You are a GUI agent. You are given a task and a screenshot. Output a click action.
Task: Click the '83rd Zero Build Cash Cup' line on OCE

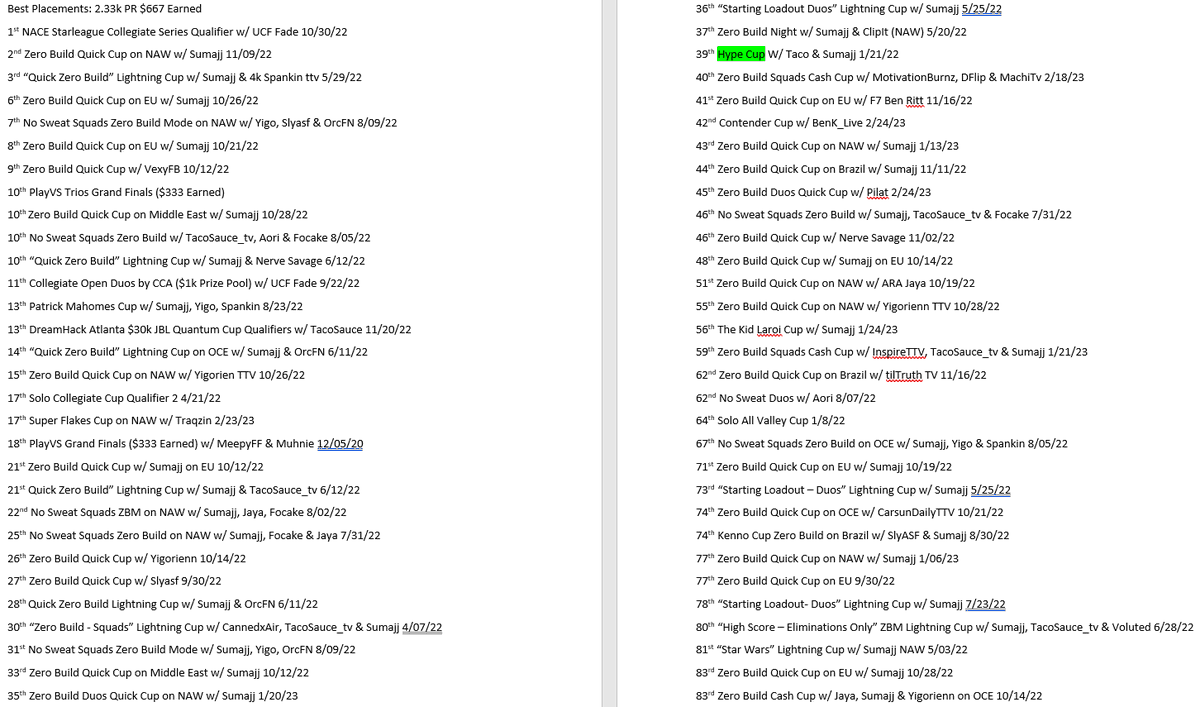tap(869, 697)
